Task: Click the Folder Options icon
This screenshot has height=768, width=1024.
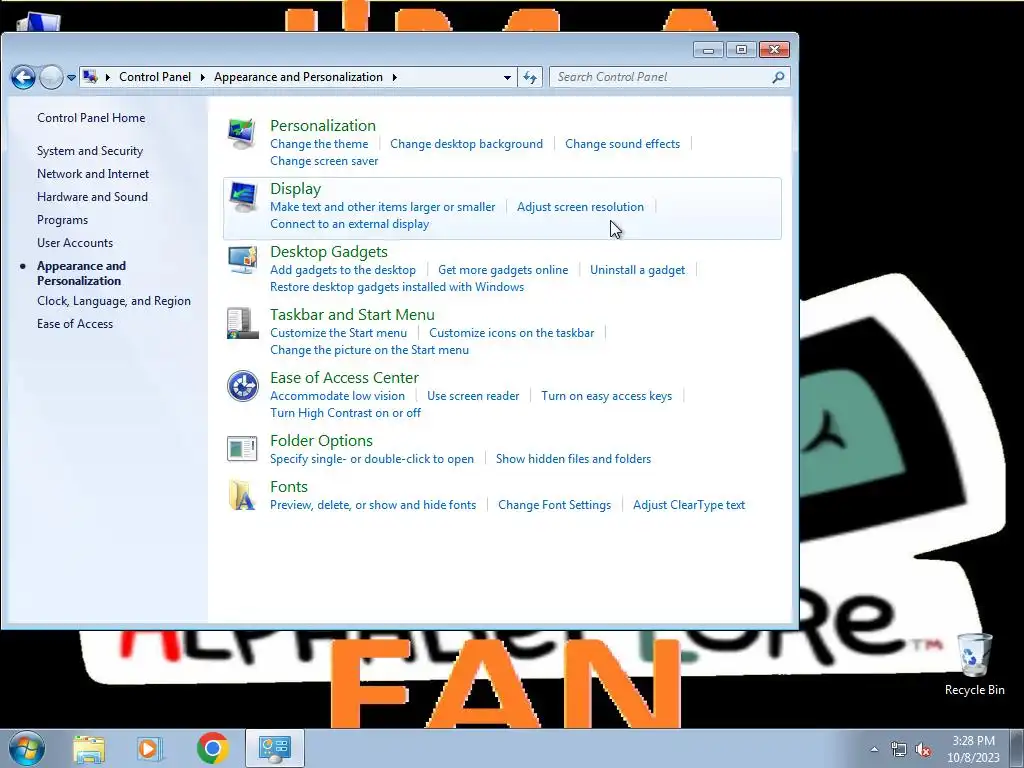Action: pos(242,449)
